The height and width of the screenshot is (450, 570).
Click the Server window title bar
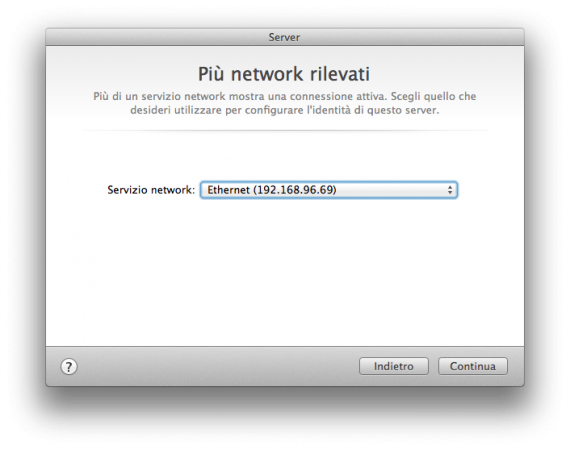285,37
